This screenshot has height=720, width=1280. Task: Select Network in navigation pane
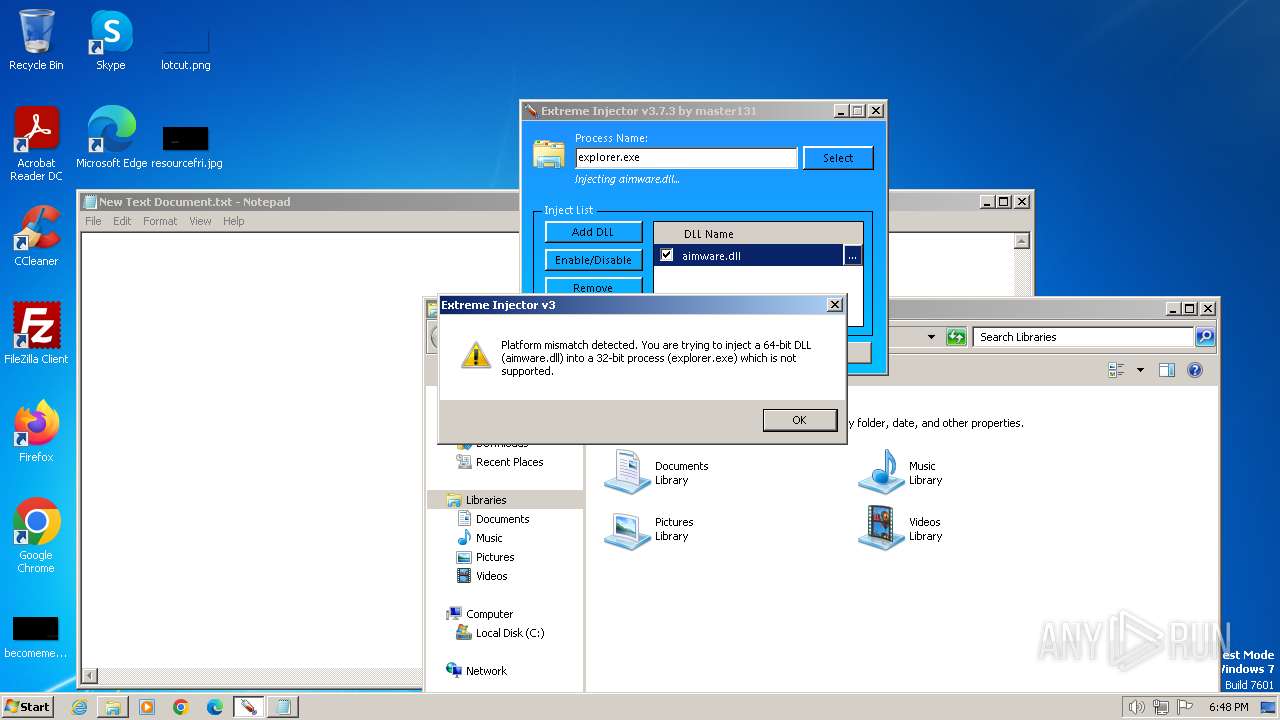point(486,671)
